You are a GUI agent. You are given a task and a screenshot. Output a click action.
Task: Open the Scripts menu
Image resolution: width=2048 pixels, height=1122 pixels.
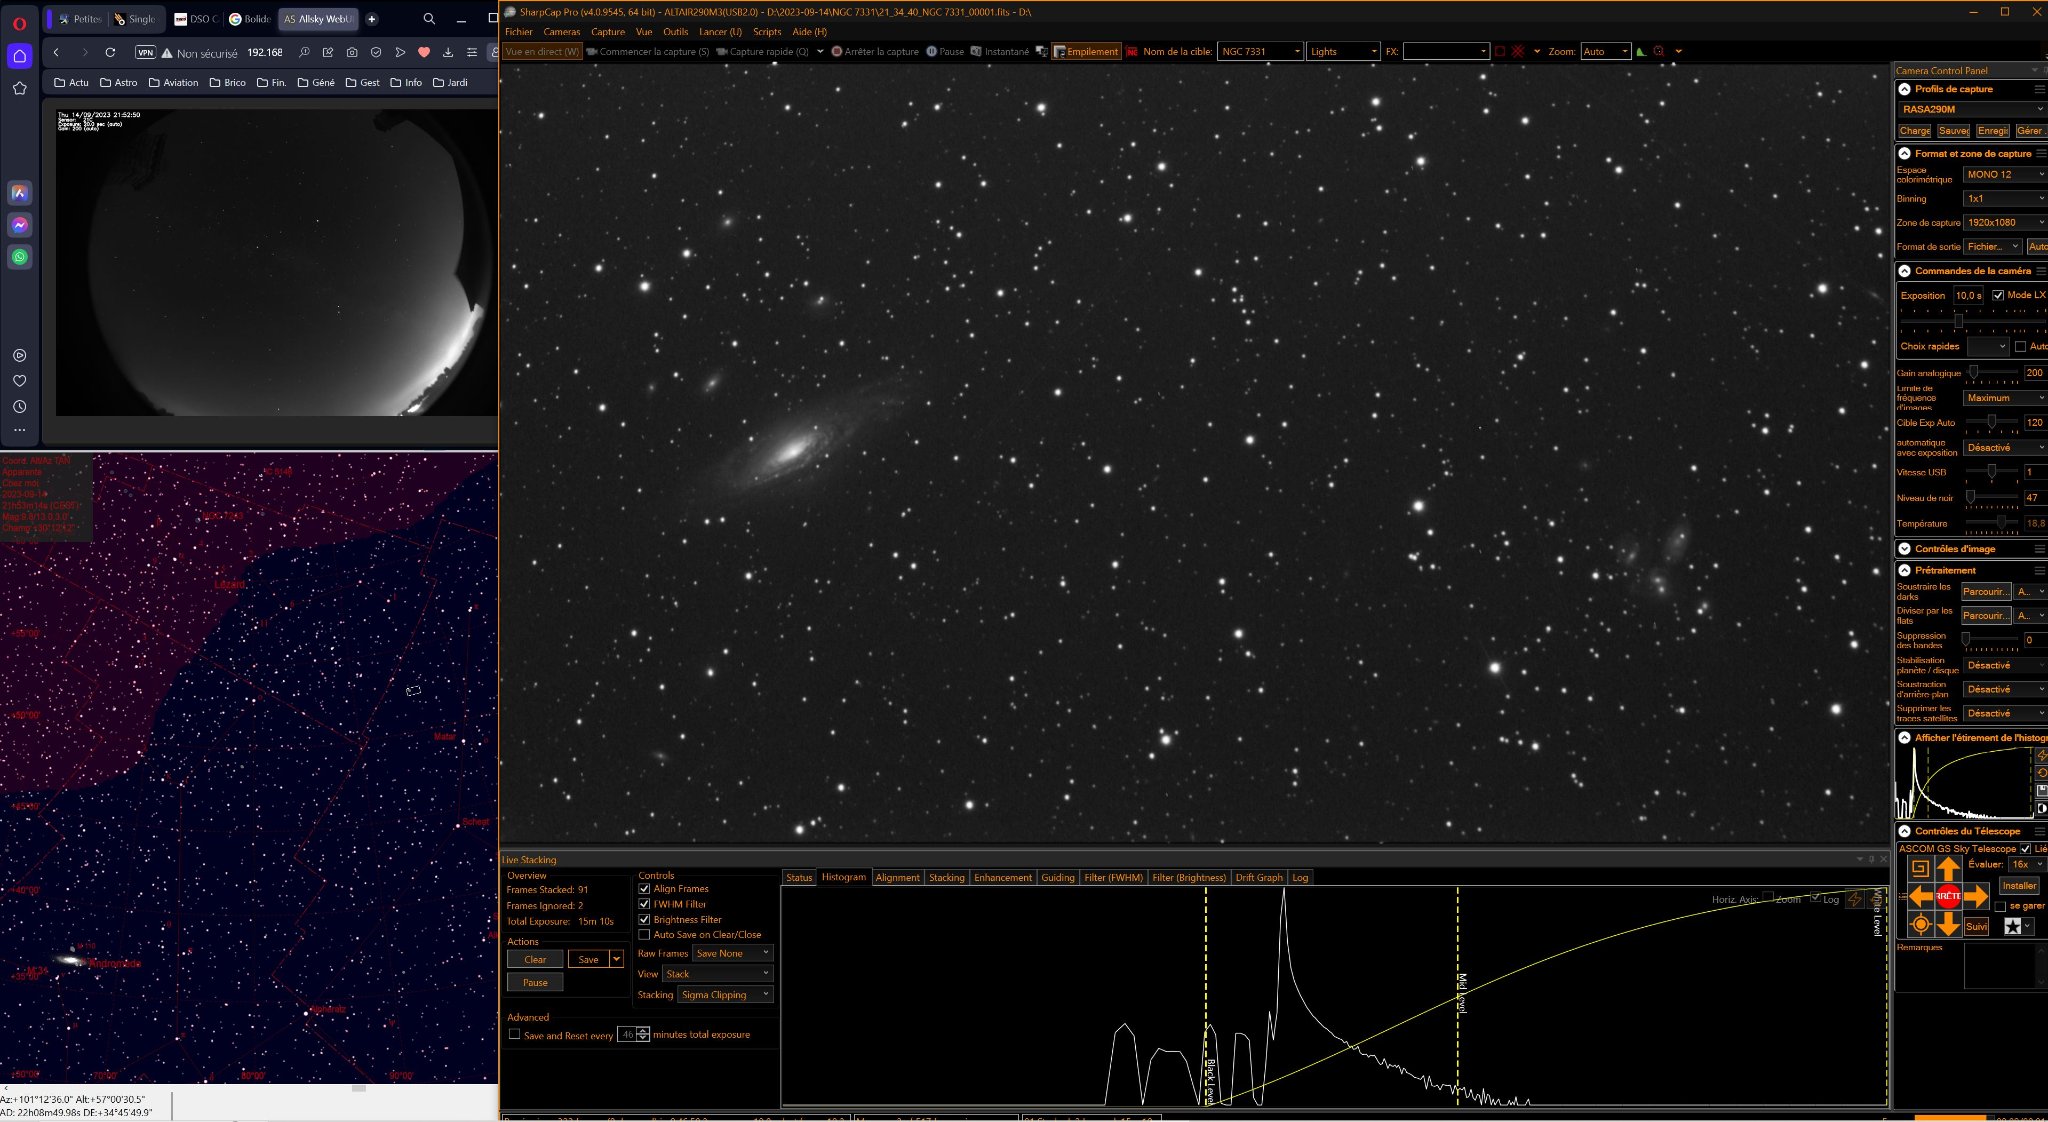coord(767,32)
